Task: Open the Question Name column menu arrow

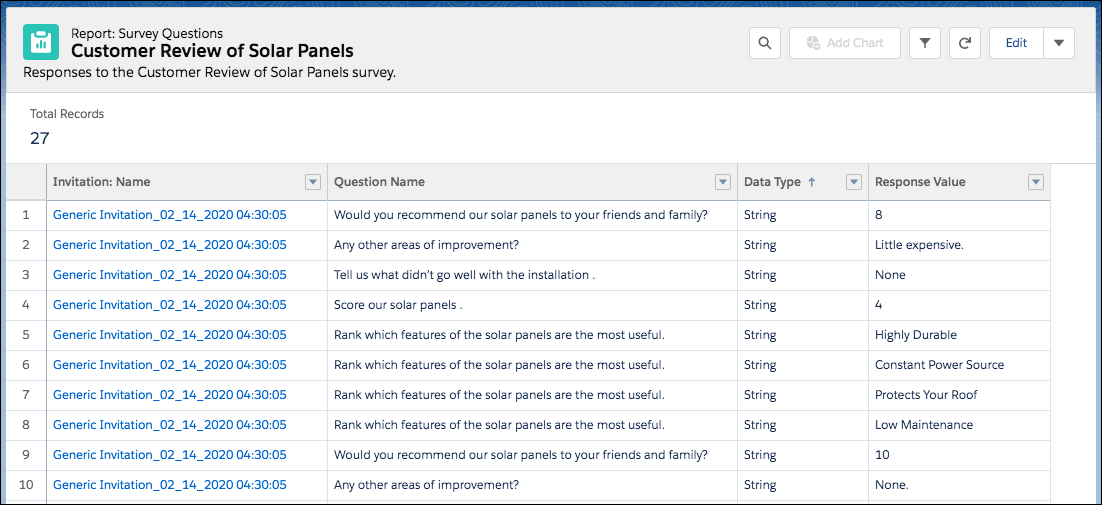Action: pos(722,182)
